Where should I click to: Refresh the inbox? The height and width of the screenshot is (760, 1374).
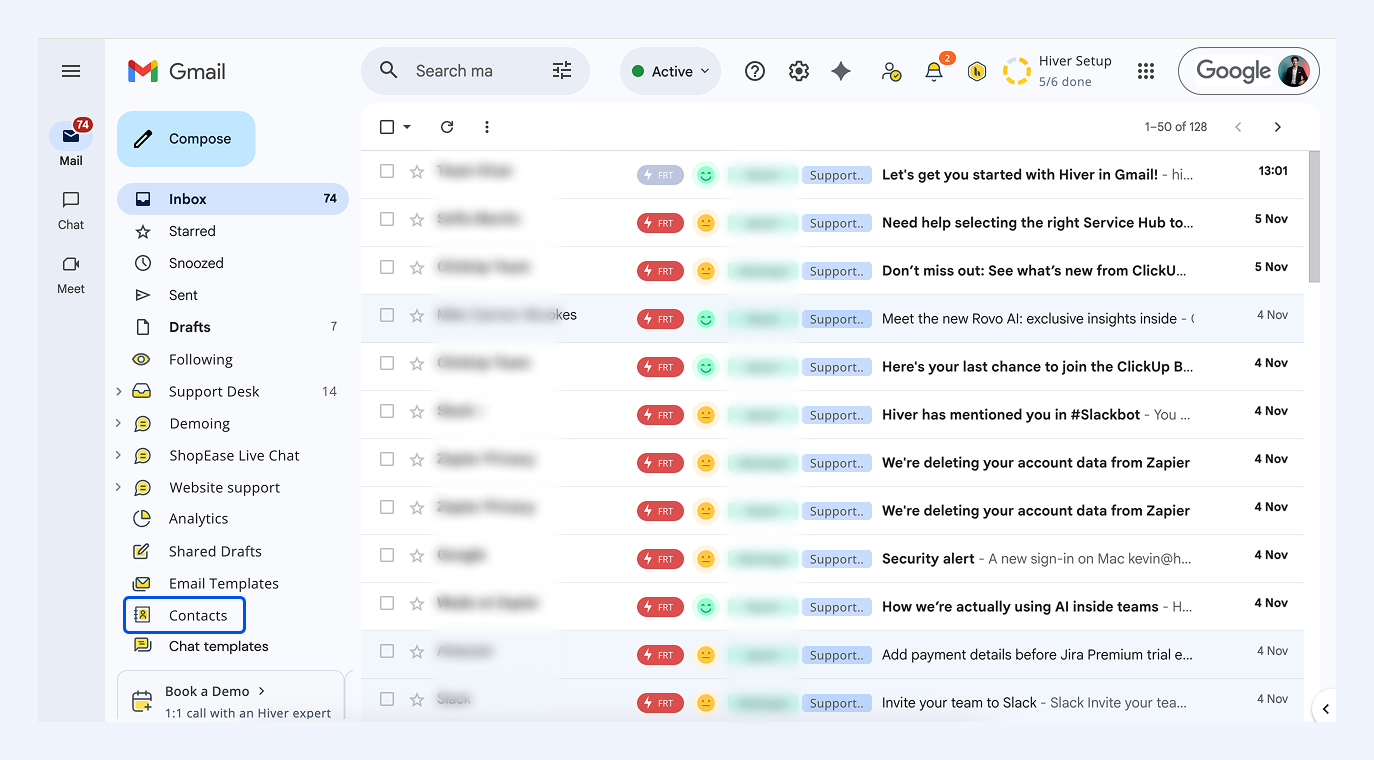coord(447,127)
